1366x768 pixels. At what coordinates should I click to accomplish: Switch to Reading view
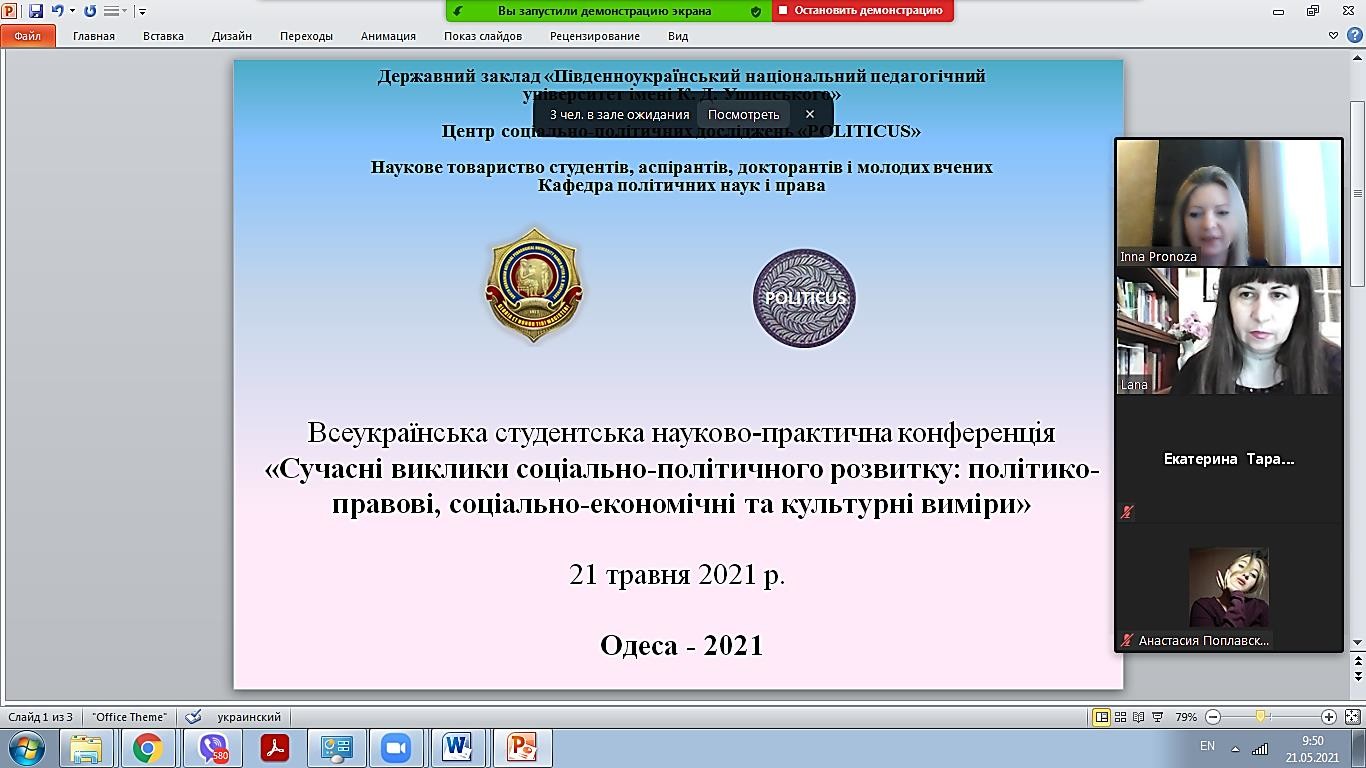(1138, 717)
